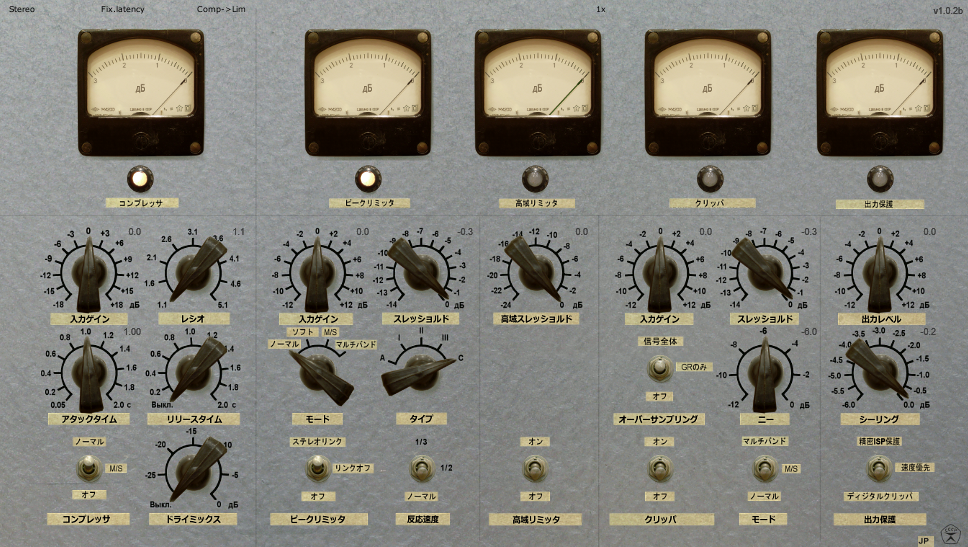Click the 高域リミッタ nameplate under its lamp
Screen dimensions: 968x547
(x=536, y=203)
